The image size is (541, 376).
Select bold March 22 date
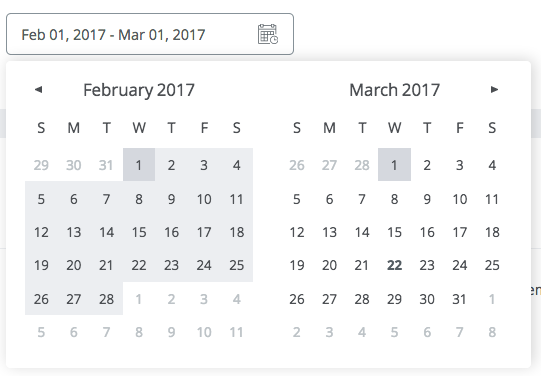pos(394,265)
